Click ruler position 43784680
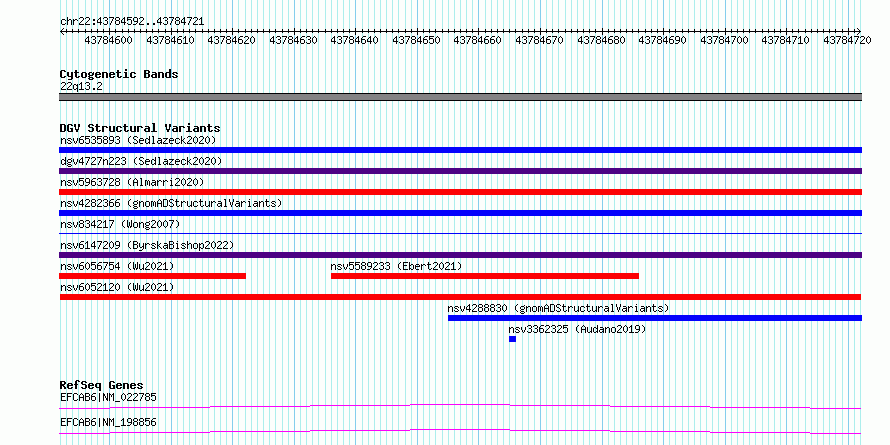Screen dimensions: 890x445 [x=601, y=41]
